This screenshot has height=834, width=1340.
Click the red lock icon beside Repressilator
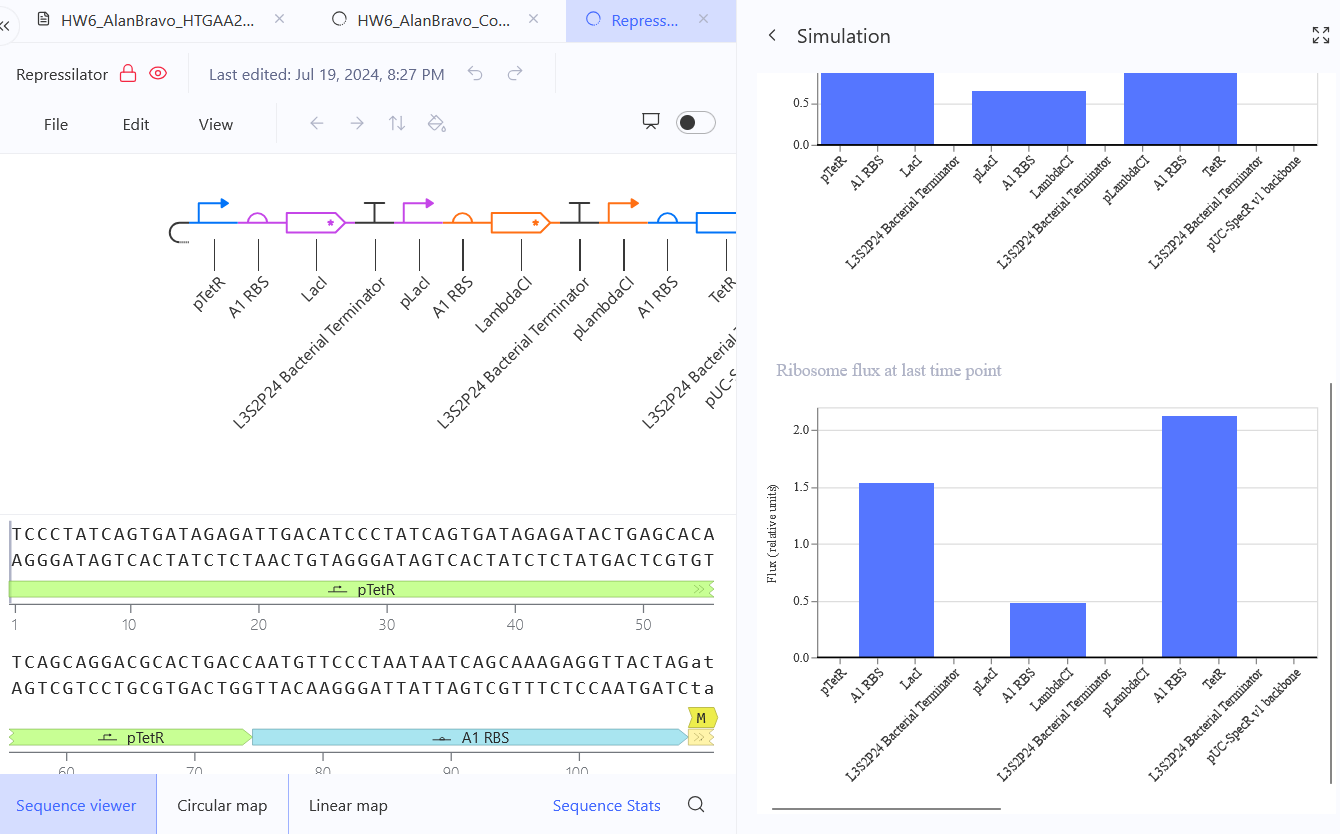(x=127, y=73)
